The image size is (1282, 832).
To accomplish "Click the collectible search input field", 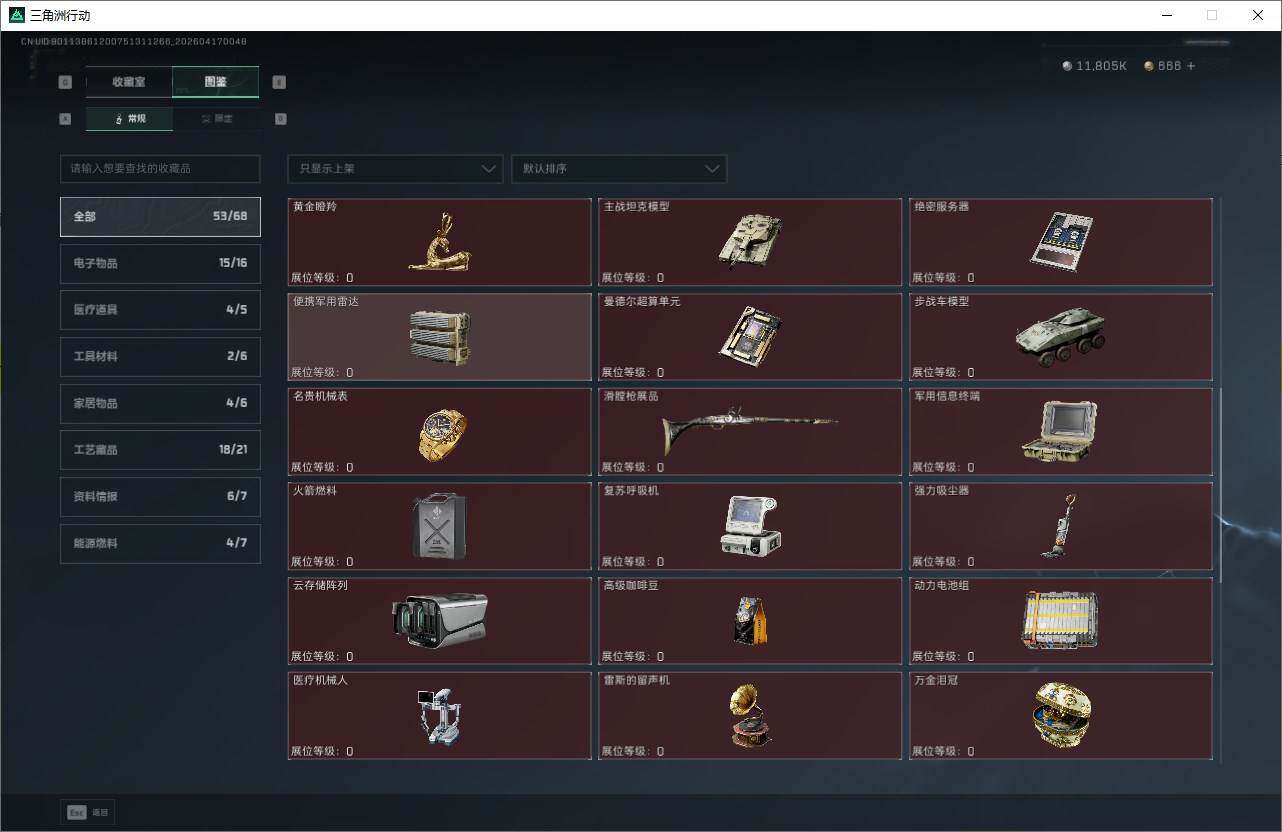I will tap(160, 169).
